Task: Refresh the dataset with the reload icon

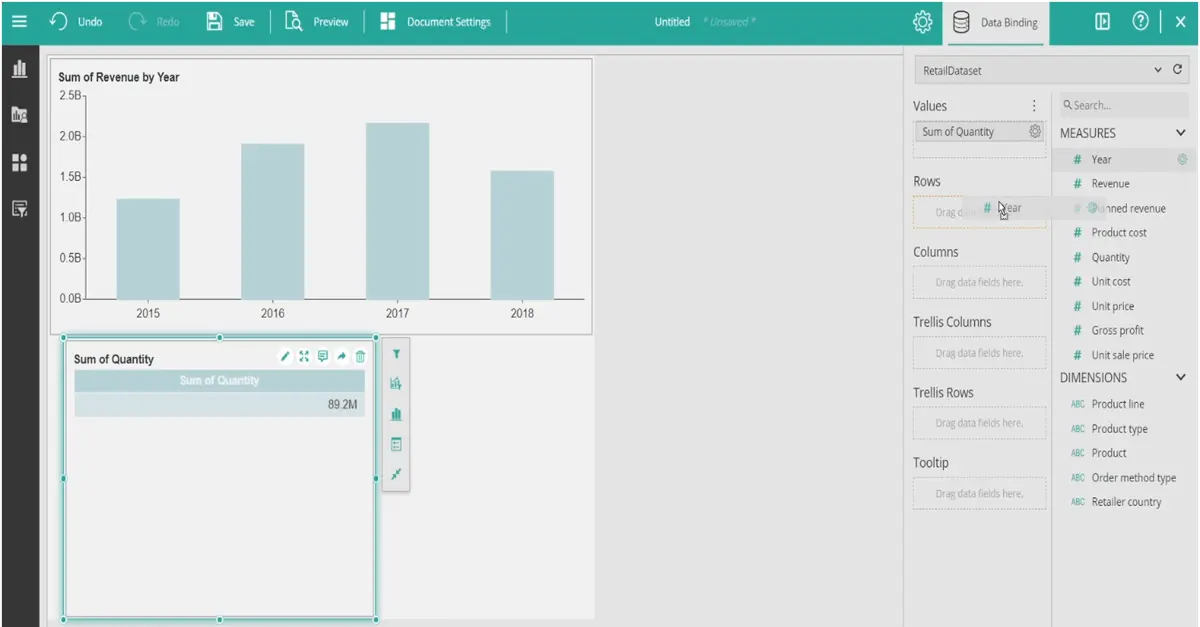Action: [1178, 70]
